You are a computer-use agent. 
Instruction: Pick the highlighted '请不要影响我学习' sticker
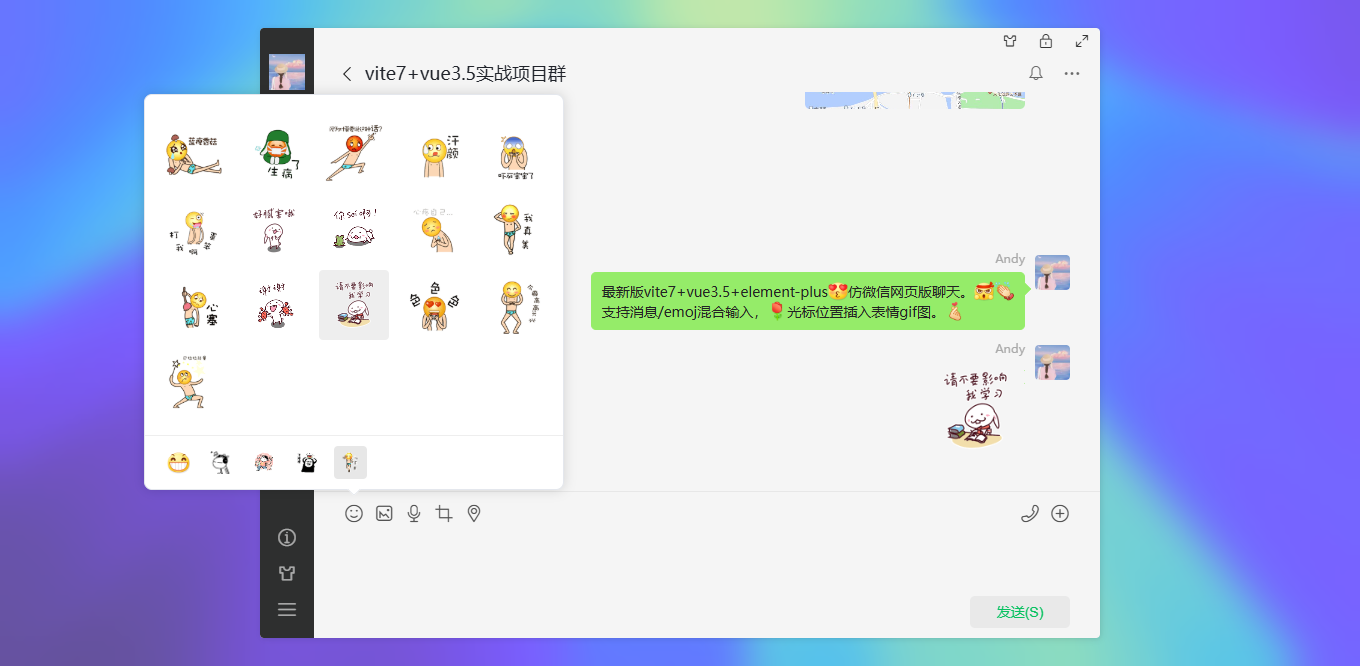[354, 305]
